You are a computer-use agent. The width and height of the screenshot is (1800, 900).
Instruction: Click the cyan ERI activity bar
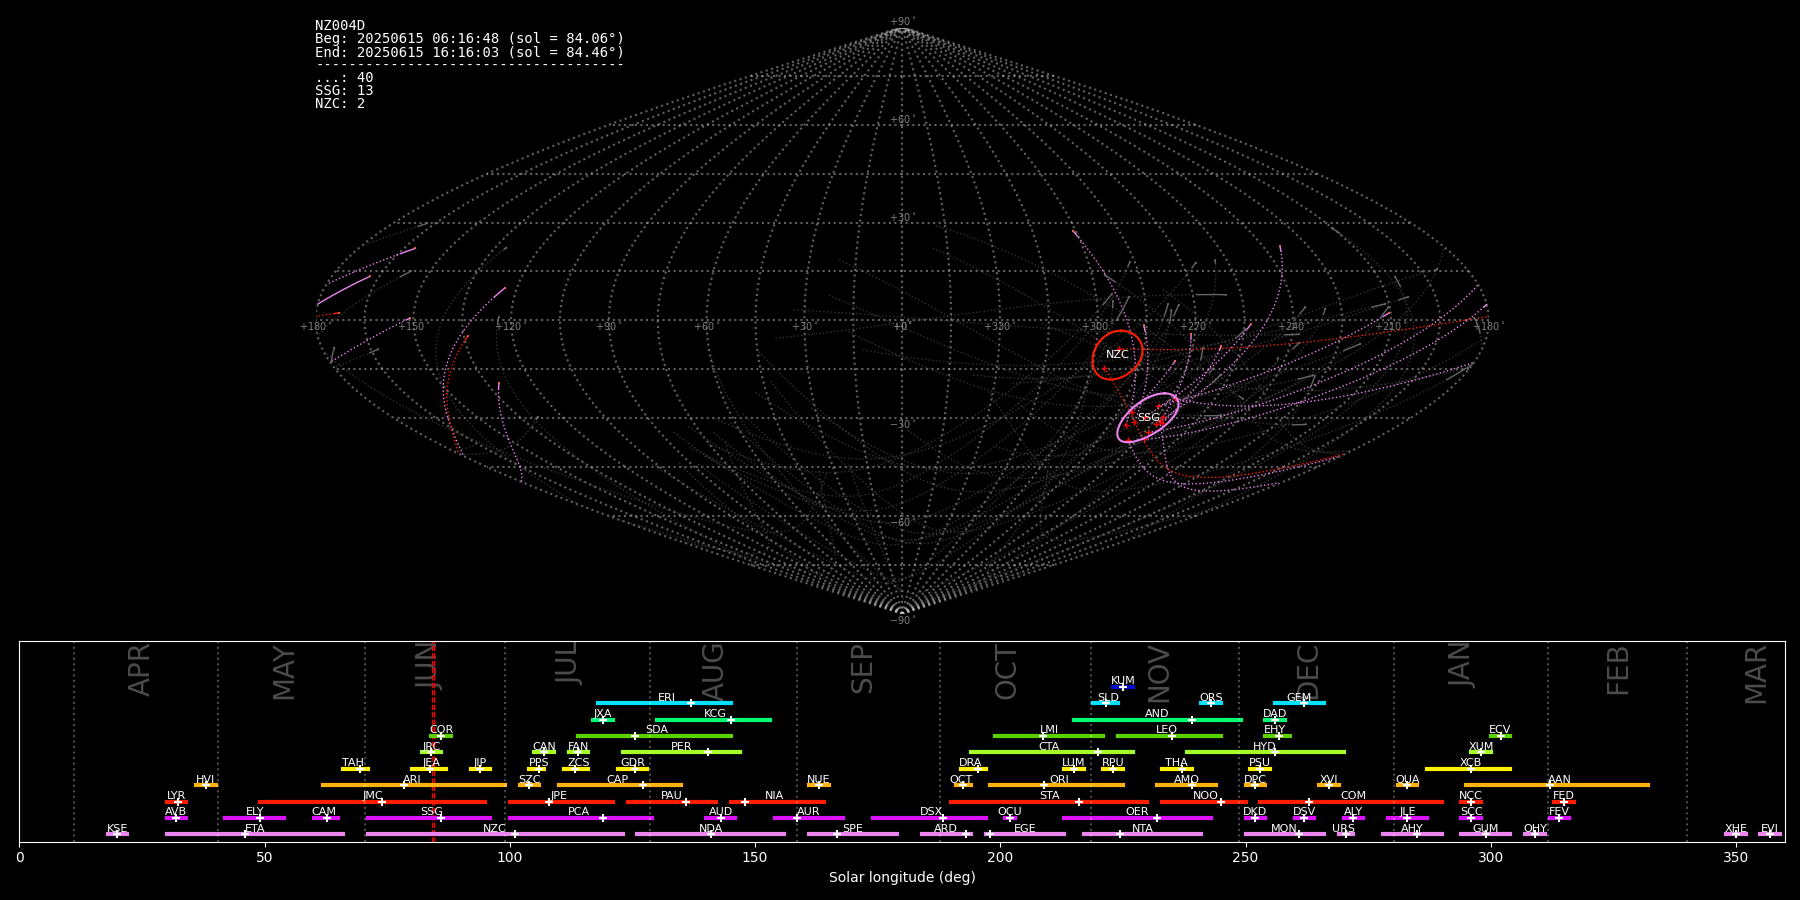(664, 703)
